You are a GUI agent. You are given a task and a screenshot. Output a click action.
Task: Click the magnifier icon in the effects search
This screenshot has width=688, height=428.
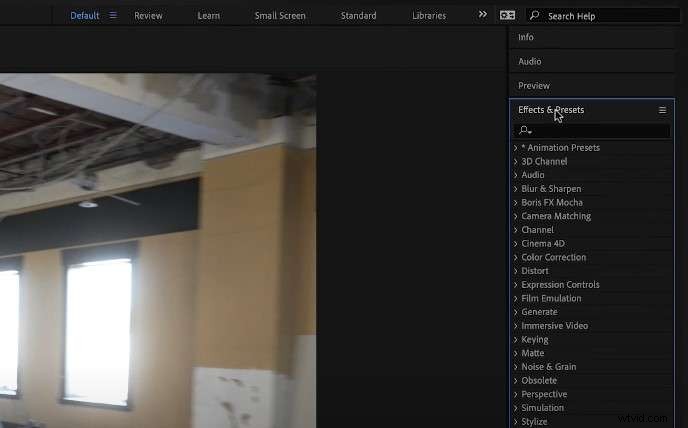point(524,131)
